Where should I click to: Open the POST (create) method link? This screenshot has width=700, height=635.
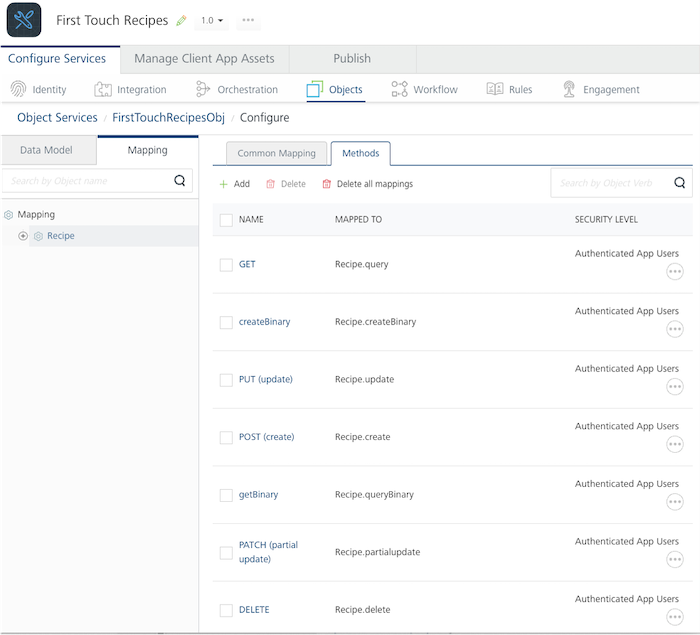pos(267,437)
